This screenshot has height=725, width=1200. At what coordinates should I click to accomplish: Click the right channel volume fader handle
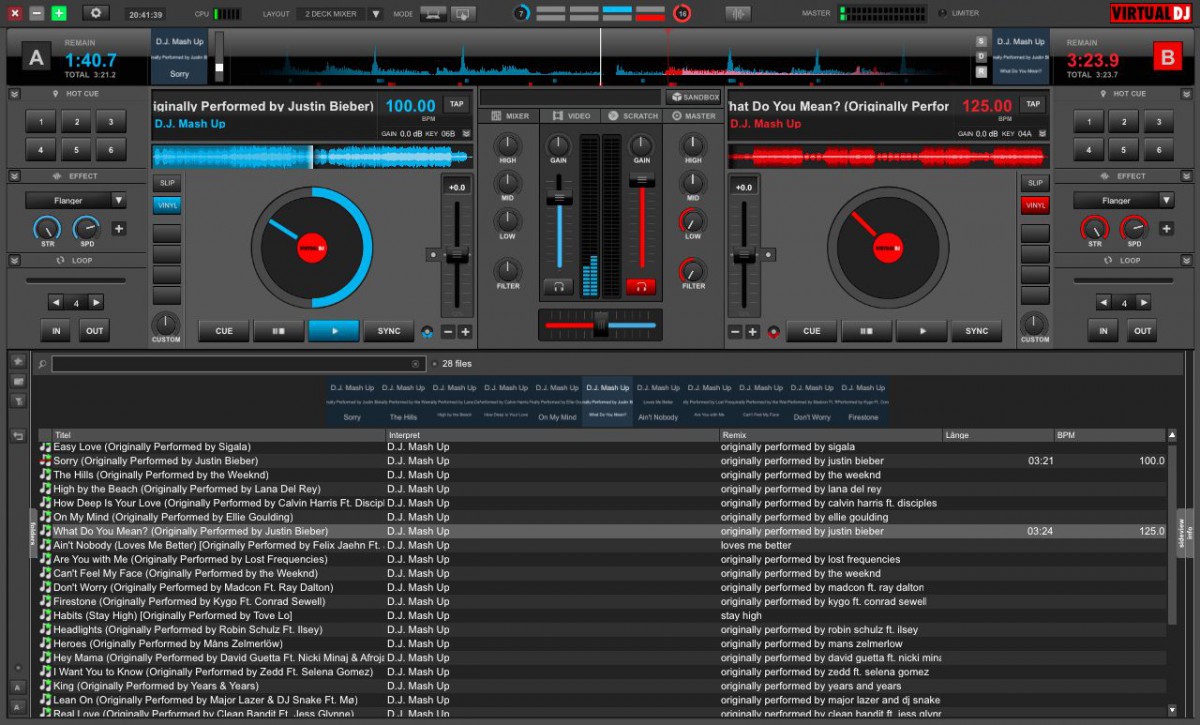[641, 181]
